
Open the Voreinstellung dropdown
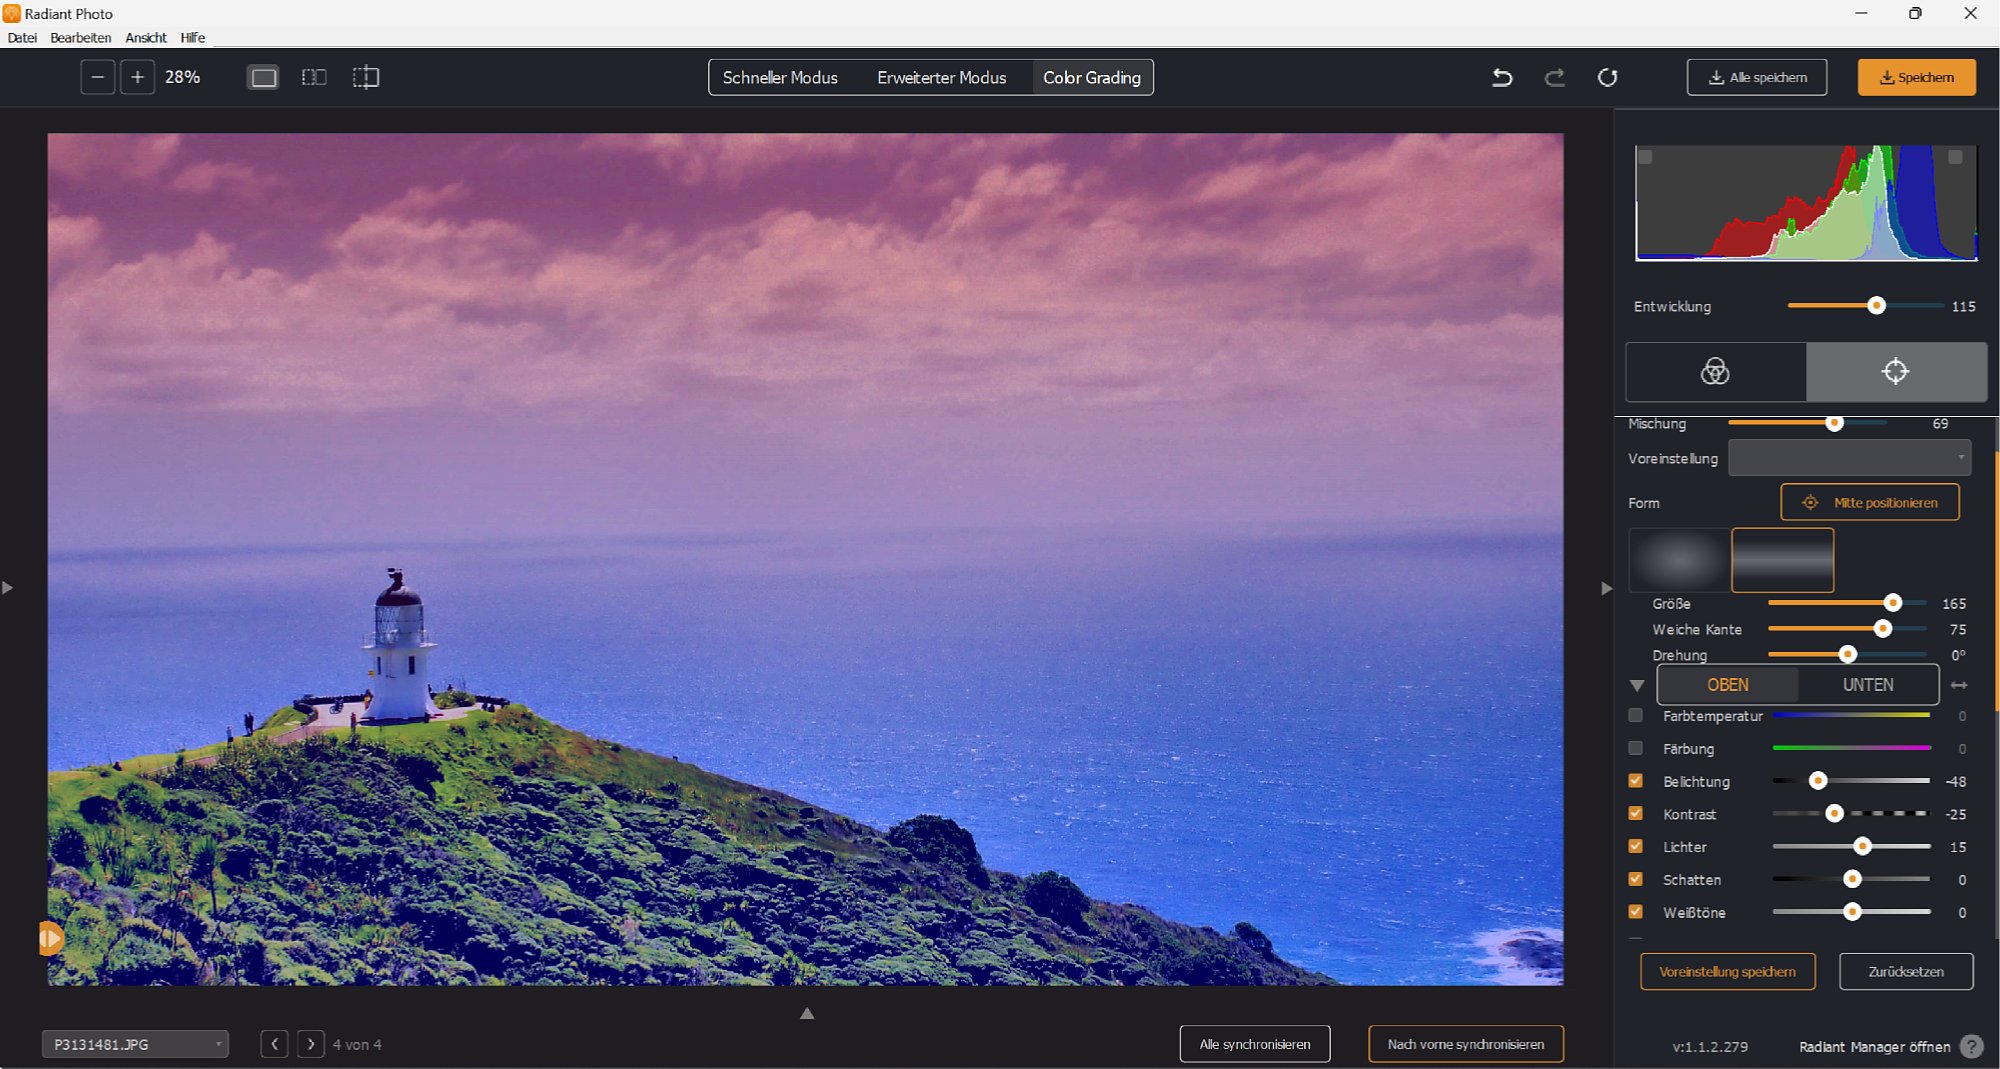click(x=1850, y=458)
